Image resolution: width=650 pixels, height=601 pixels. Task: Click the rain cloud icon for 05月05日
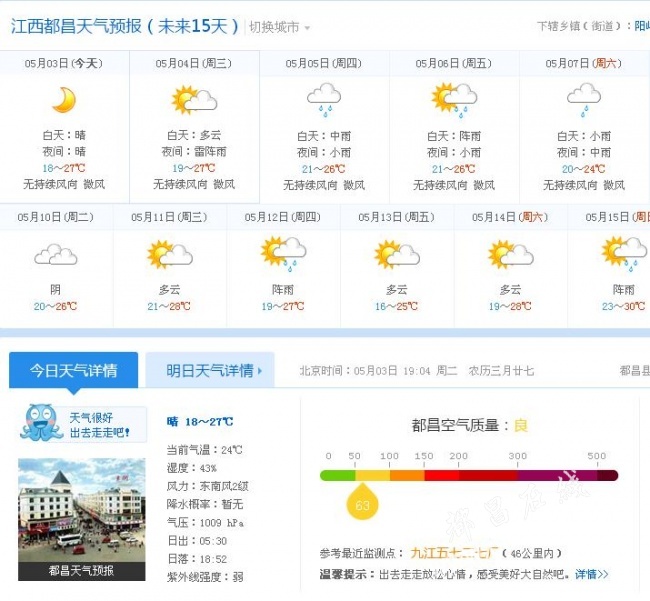[324, 99]
